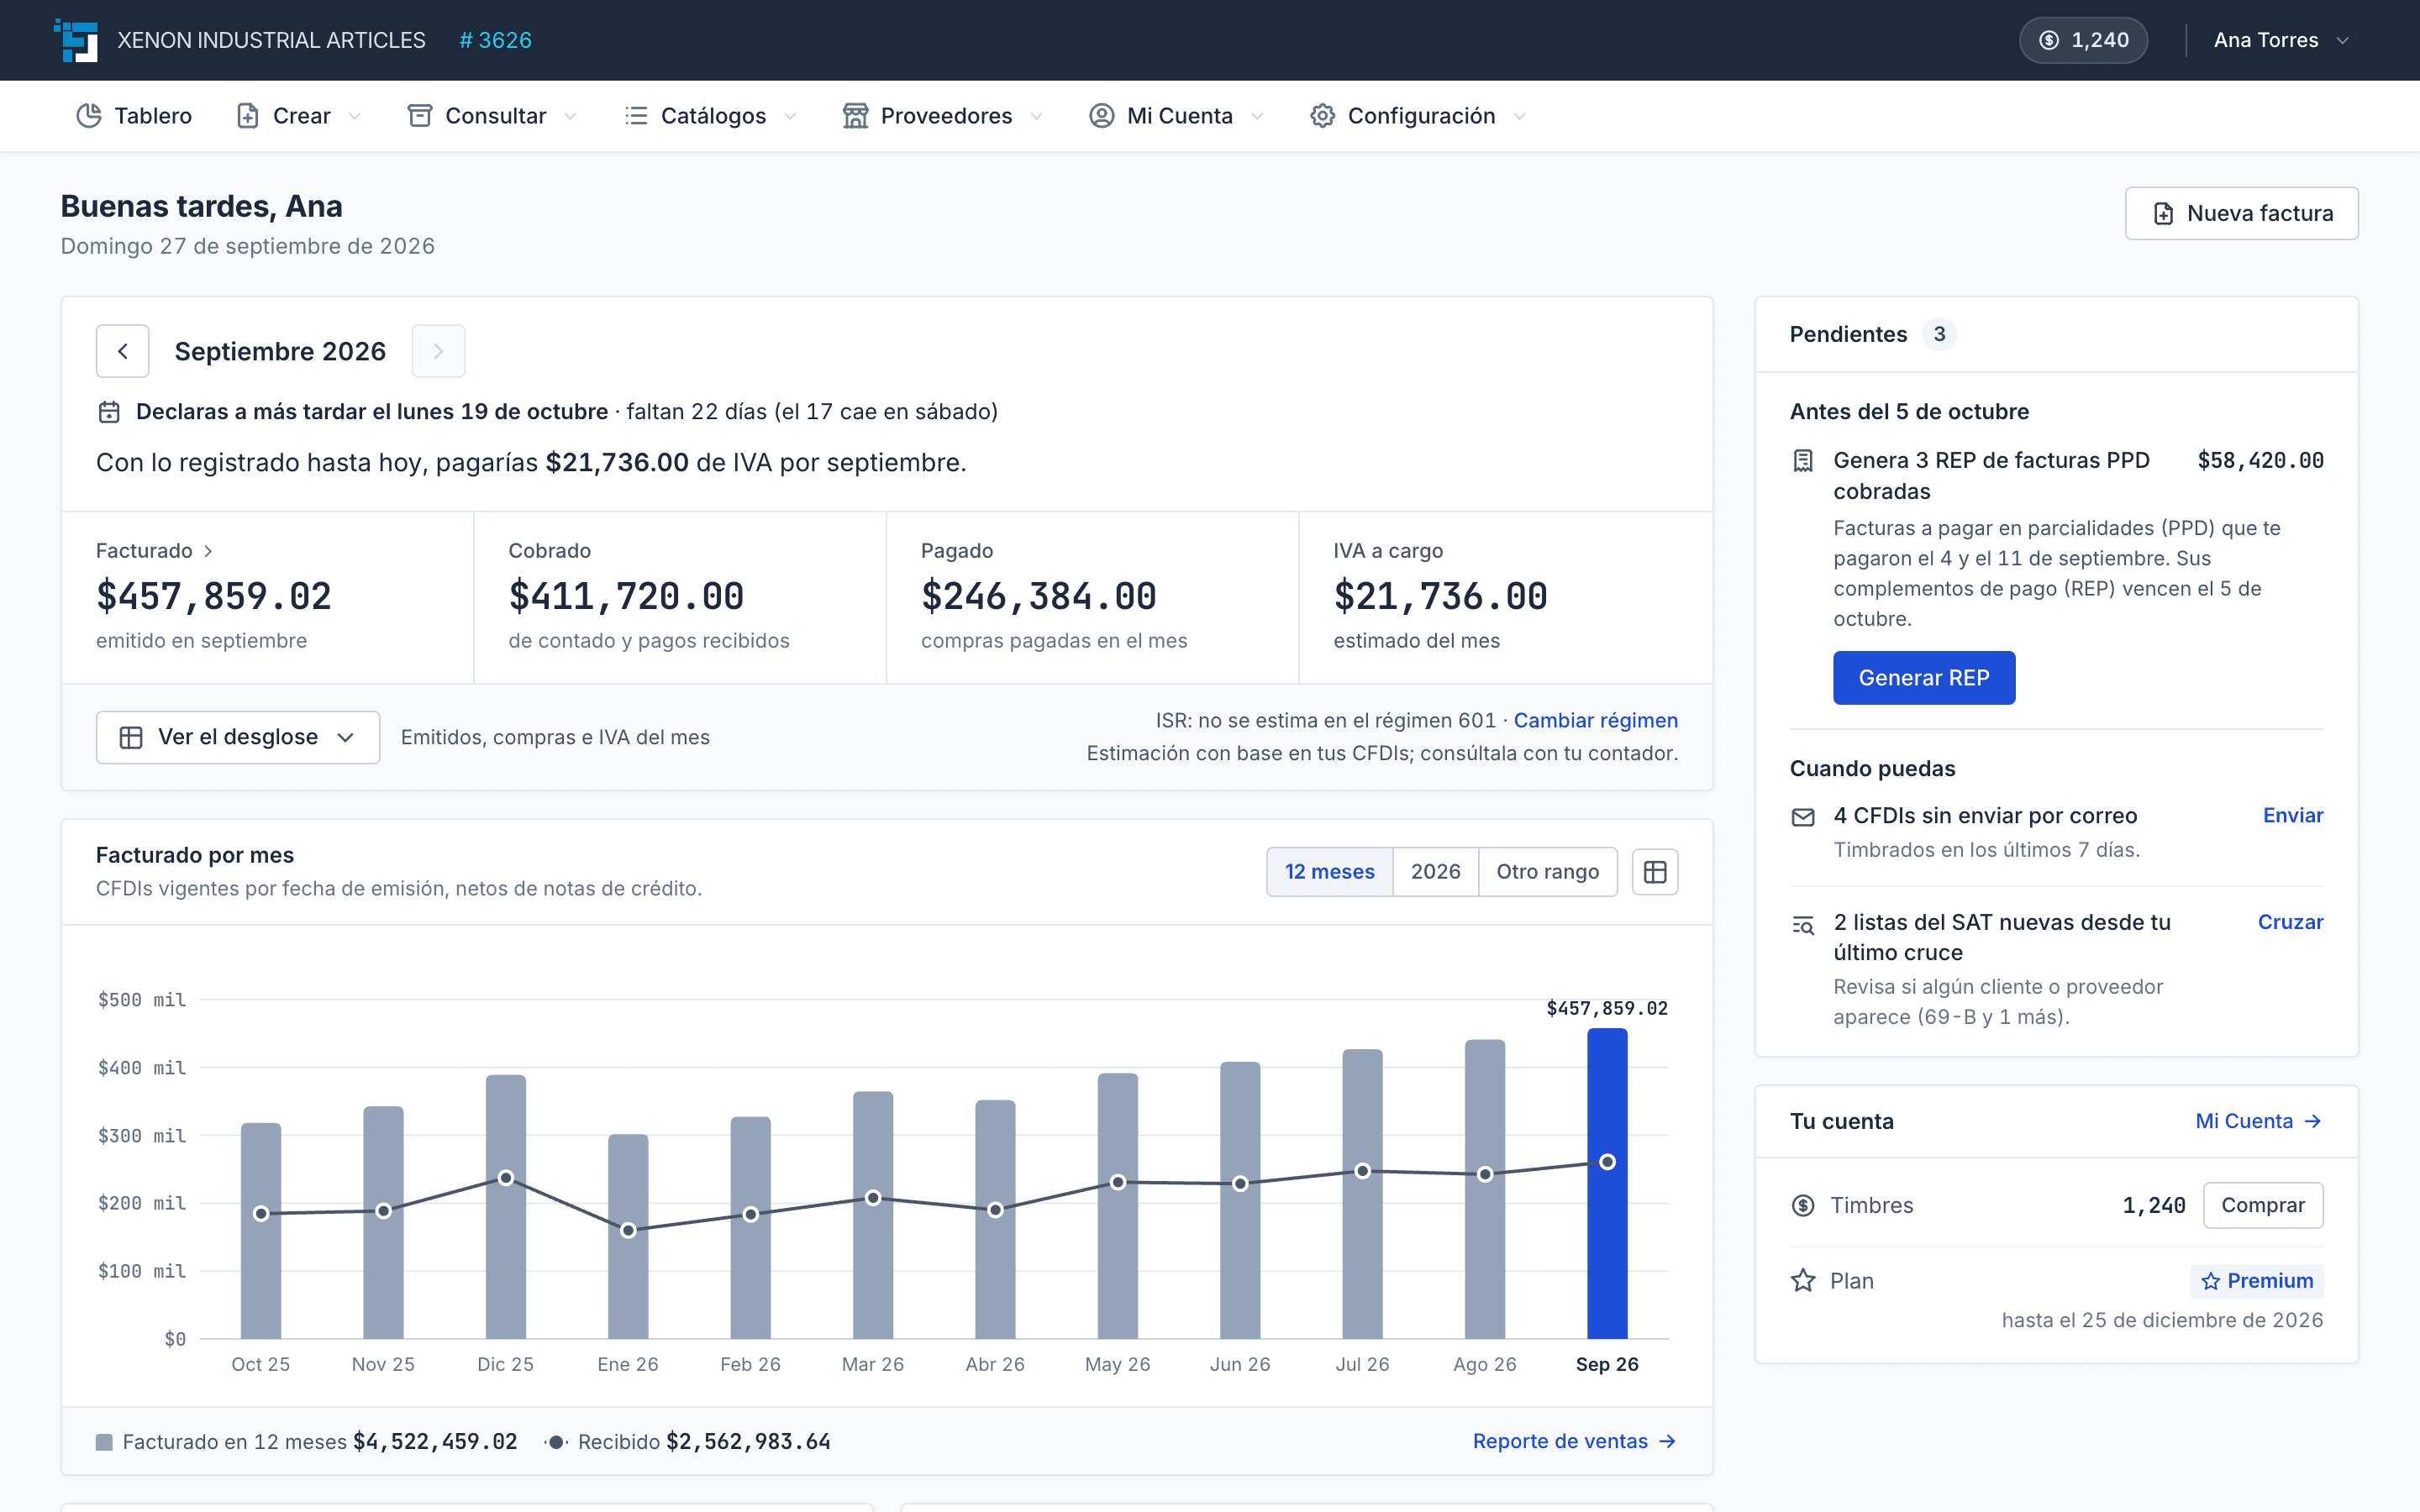The height and width of the screenshot is (1512, 2420).
Task: Click the timbres coin balance badge 1,240
Action: coord(2083,40)
